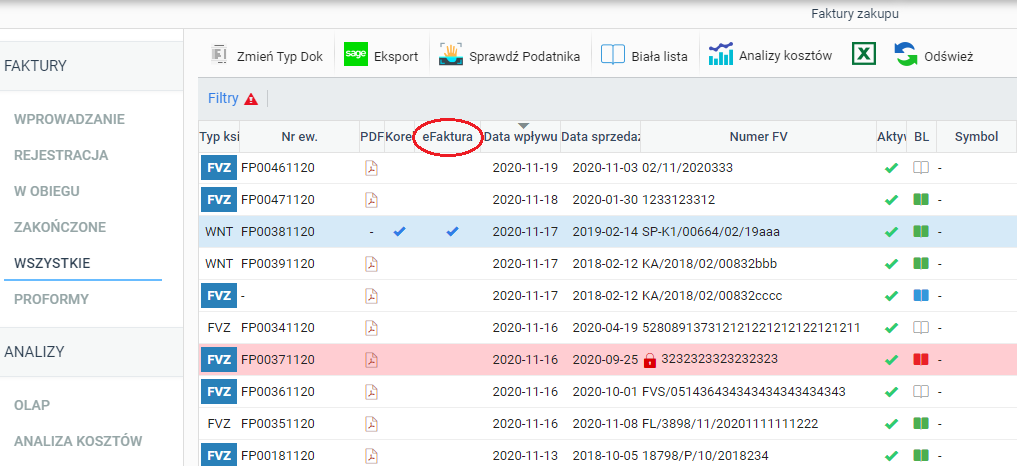The height and width of the screenshot is (467, 1017).
Task: Click the Zmień Typ Dok document icon
Action: click(221, 55)
